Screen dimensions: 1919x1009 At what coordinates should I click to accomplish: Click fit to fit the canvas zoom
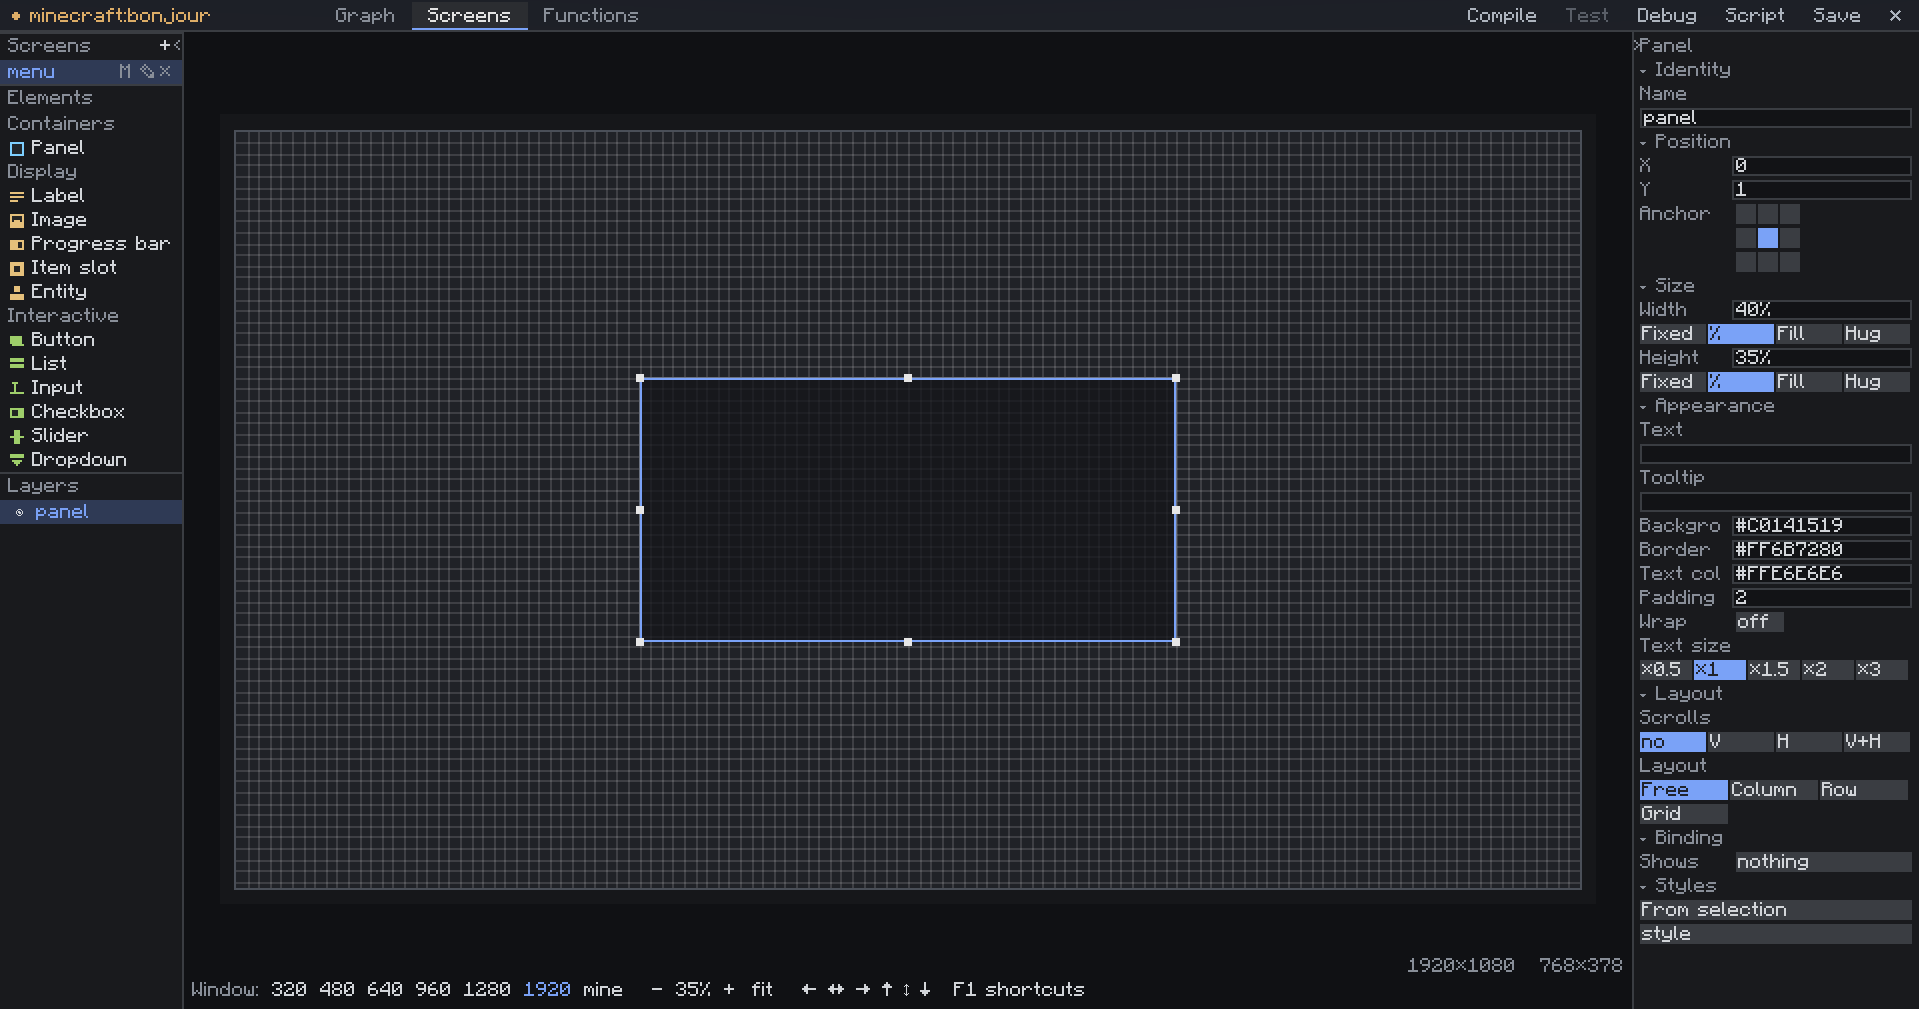(762, 989)
